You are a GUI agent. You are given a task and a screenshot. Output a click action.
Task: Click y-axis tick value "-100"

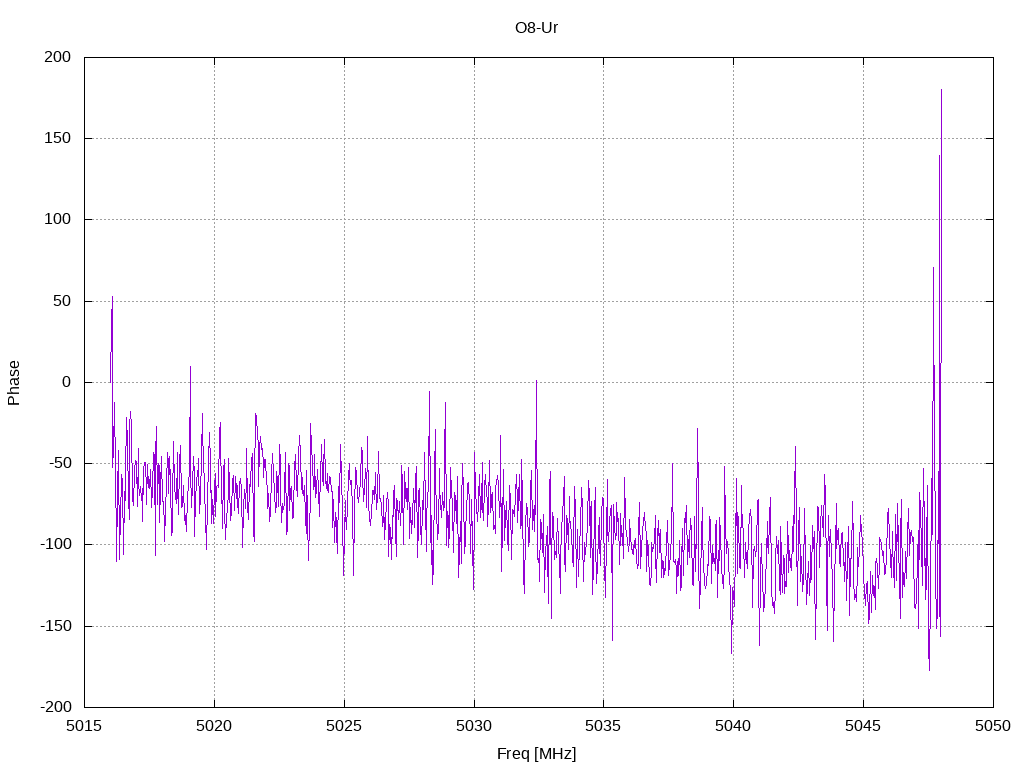pos(56,544)
